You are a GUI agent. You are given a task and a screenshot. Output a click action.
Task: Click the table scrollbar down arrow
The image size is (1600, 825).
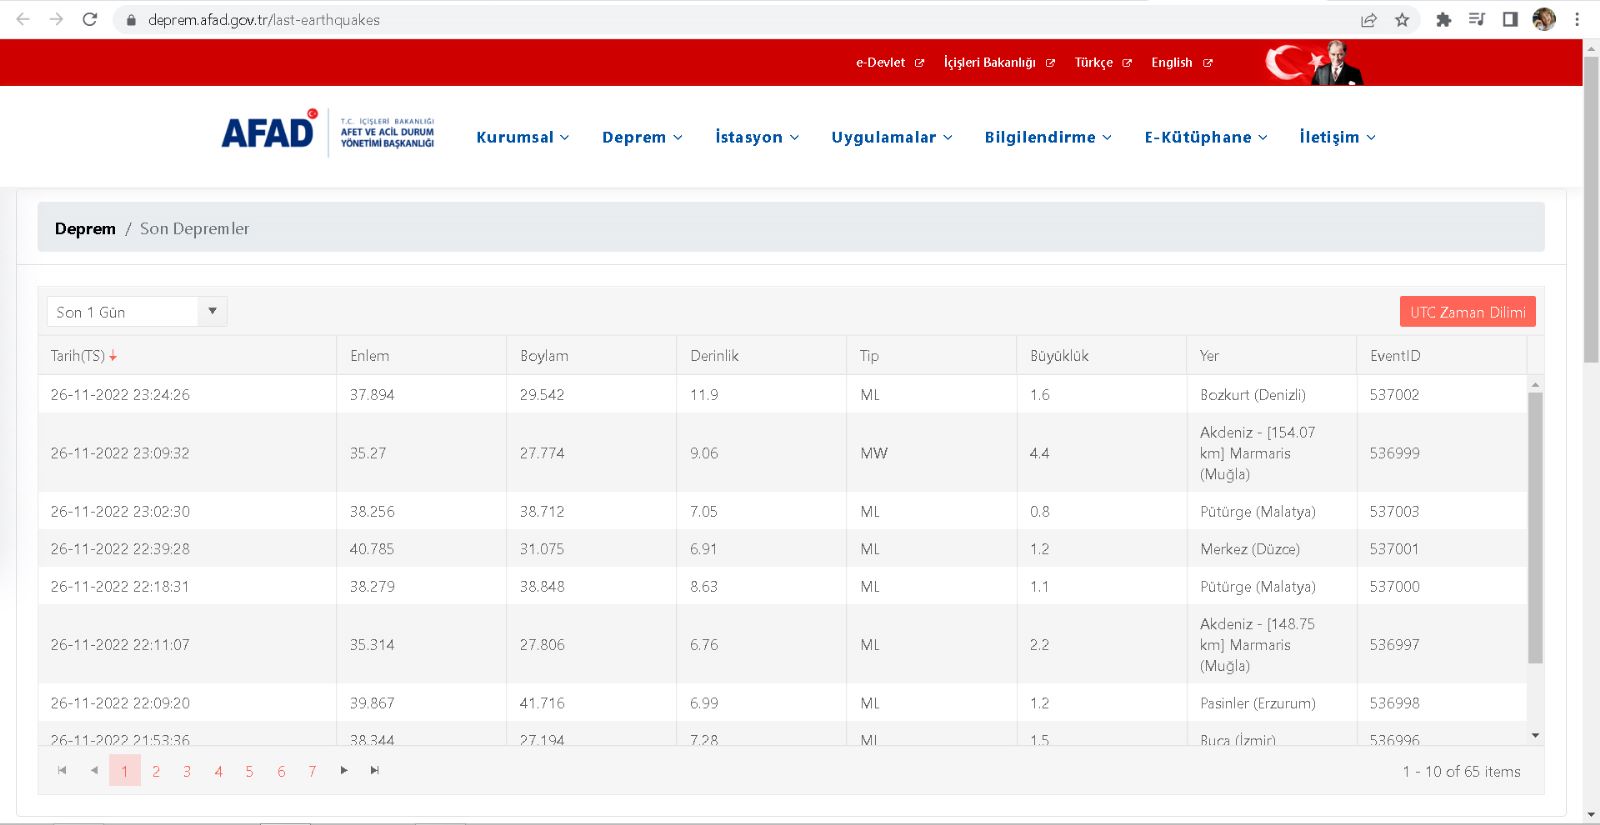click(1535, 736)
